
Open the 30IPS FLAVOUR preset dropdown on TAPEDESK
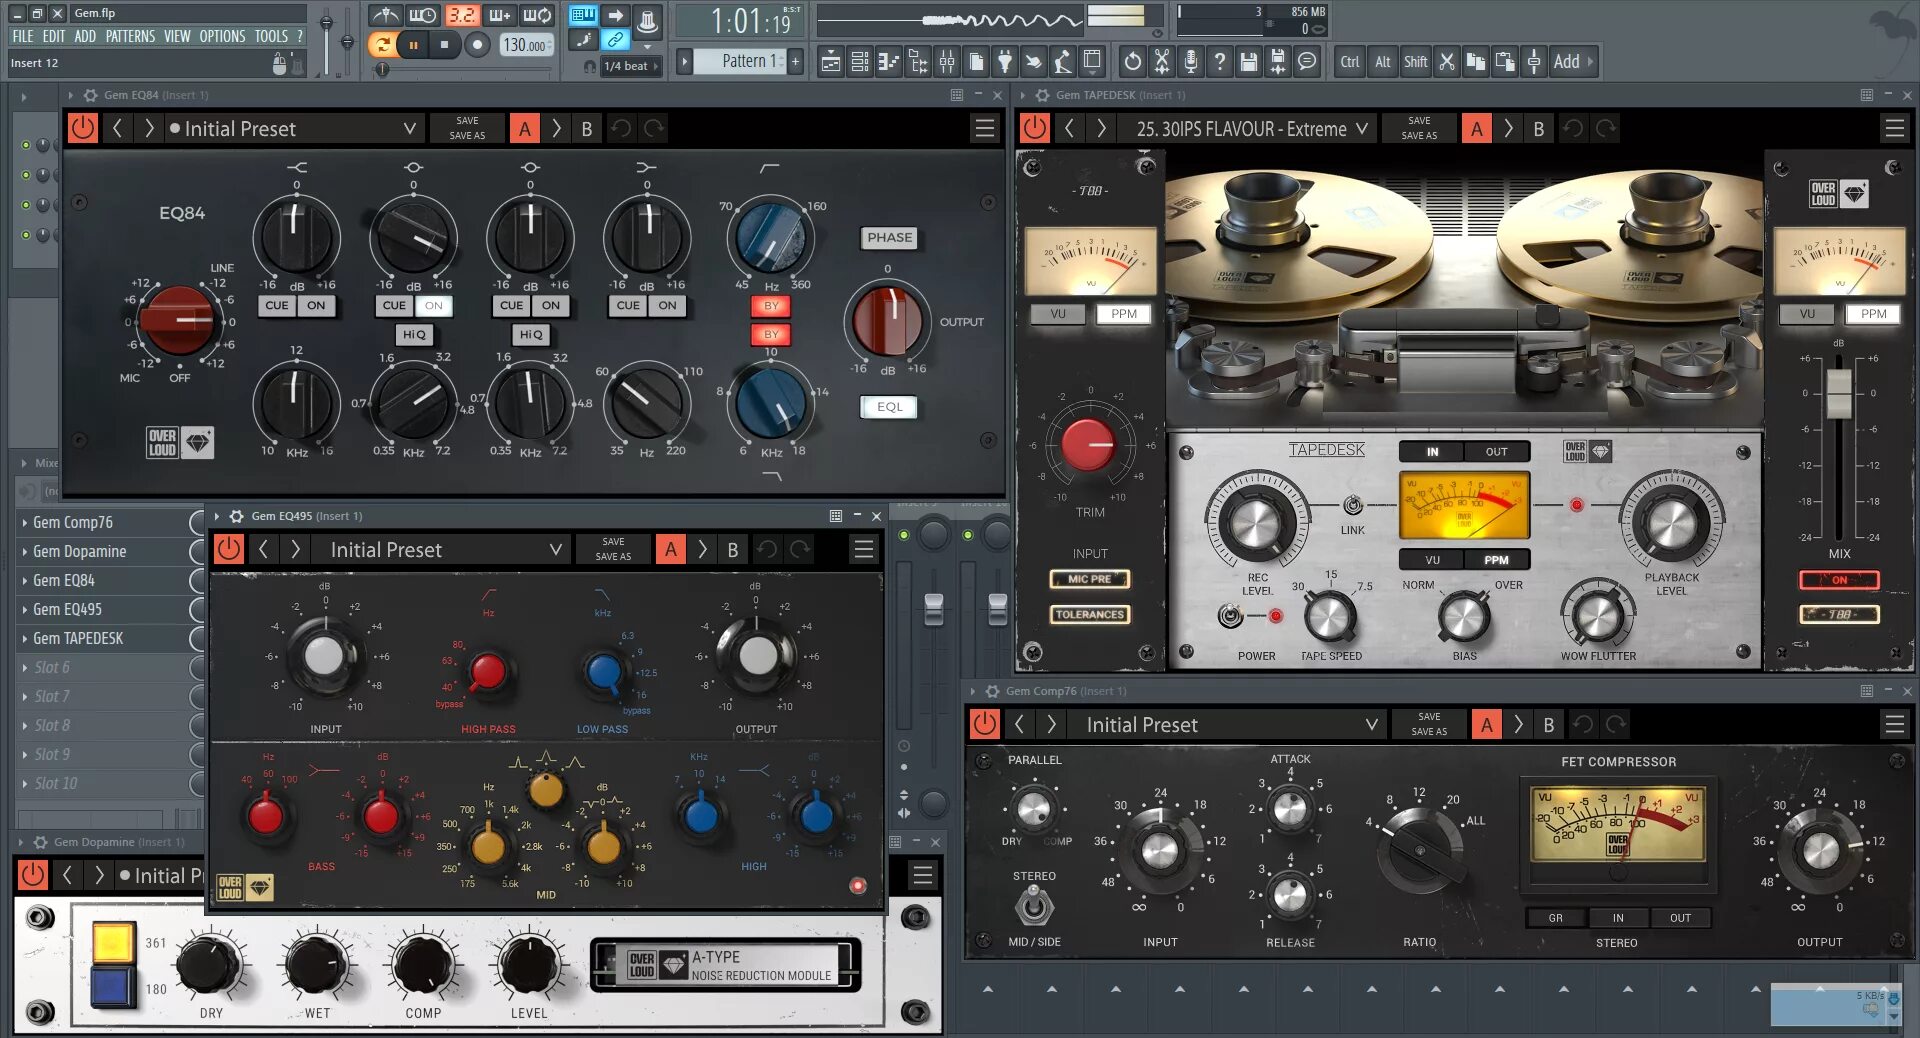(x=1245, y=128)
